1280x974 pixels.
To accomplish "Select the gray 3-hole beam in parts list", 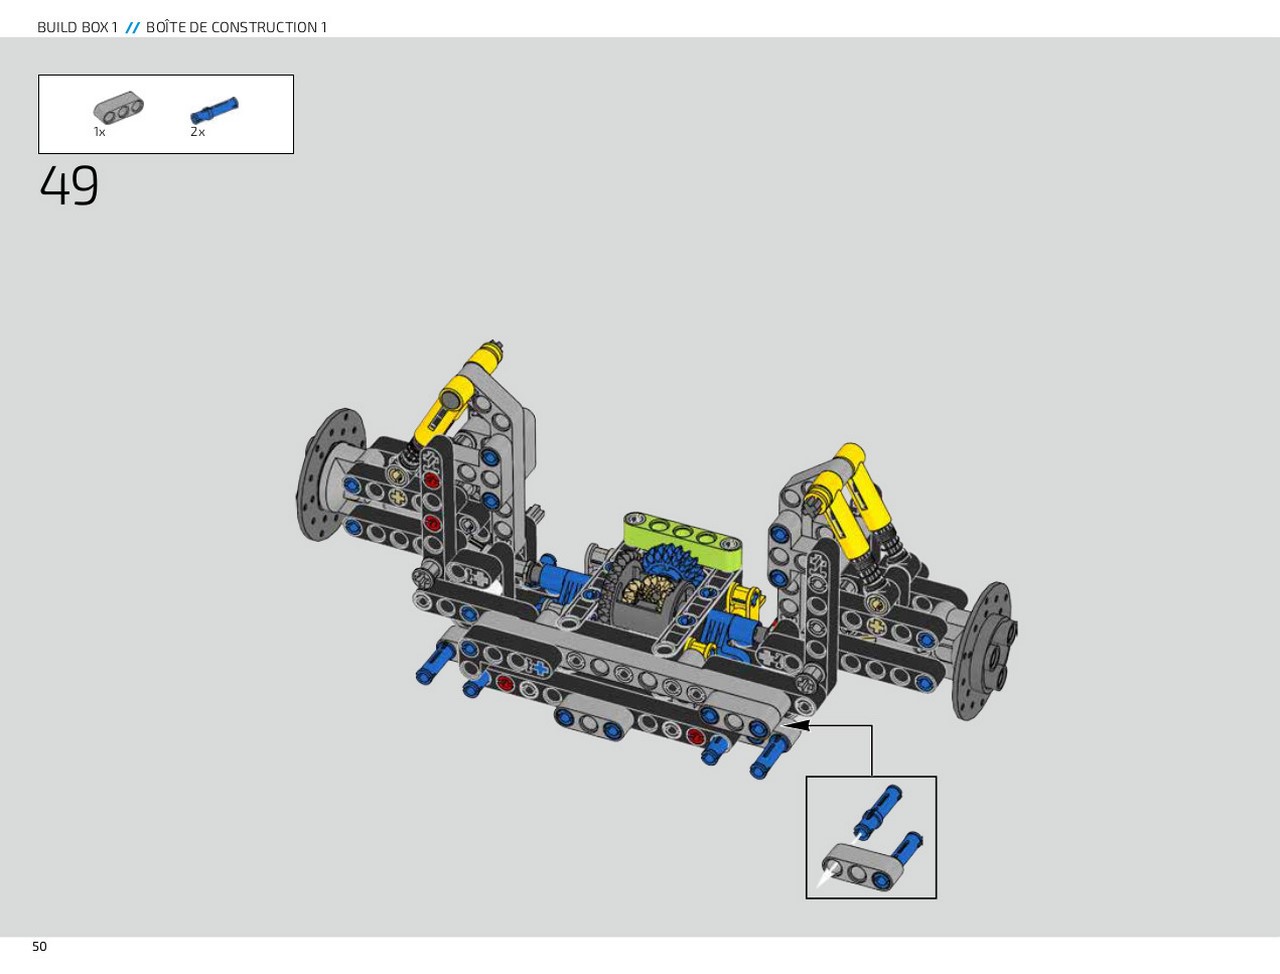I will click(118, 107).
